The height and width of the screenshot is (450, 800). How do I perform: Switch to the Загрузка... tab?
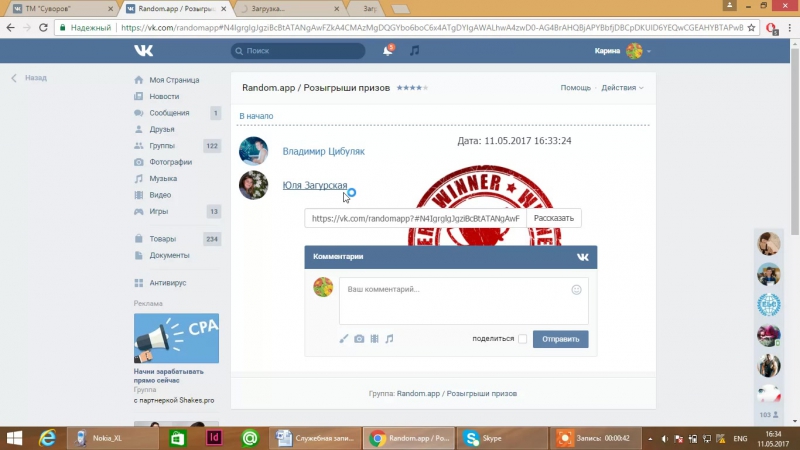coord(290,9)
